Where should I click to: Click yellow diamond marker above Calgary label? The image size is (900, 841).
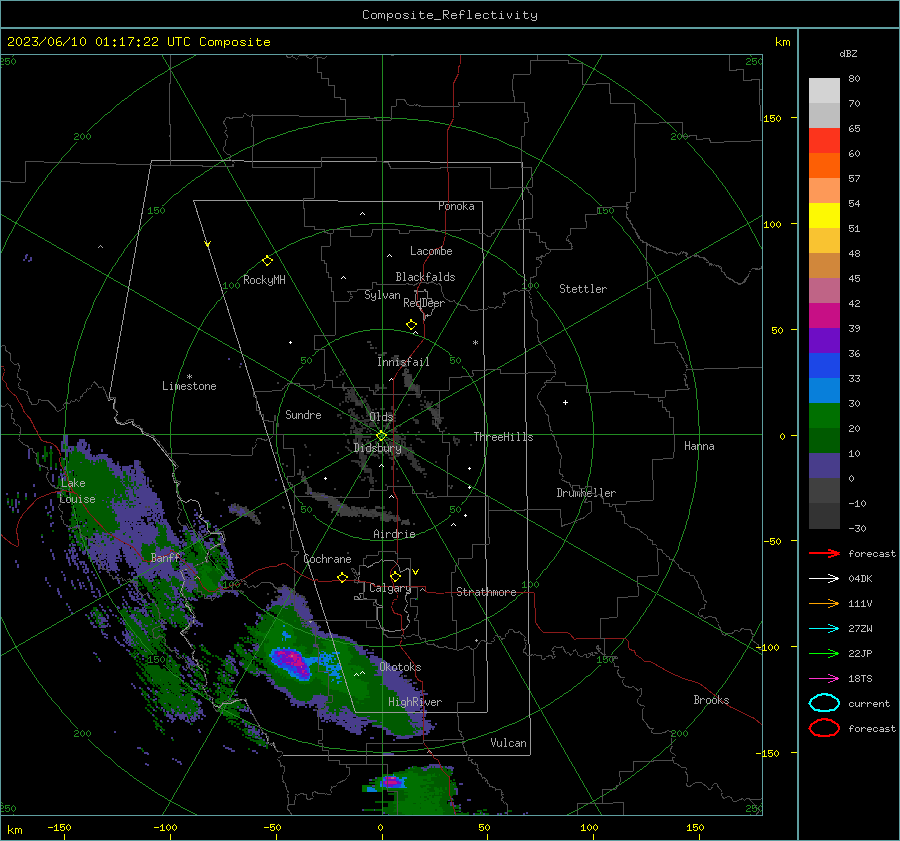pos(395,576)
